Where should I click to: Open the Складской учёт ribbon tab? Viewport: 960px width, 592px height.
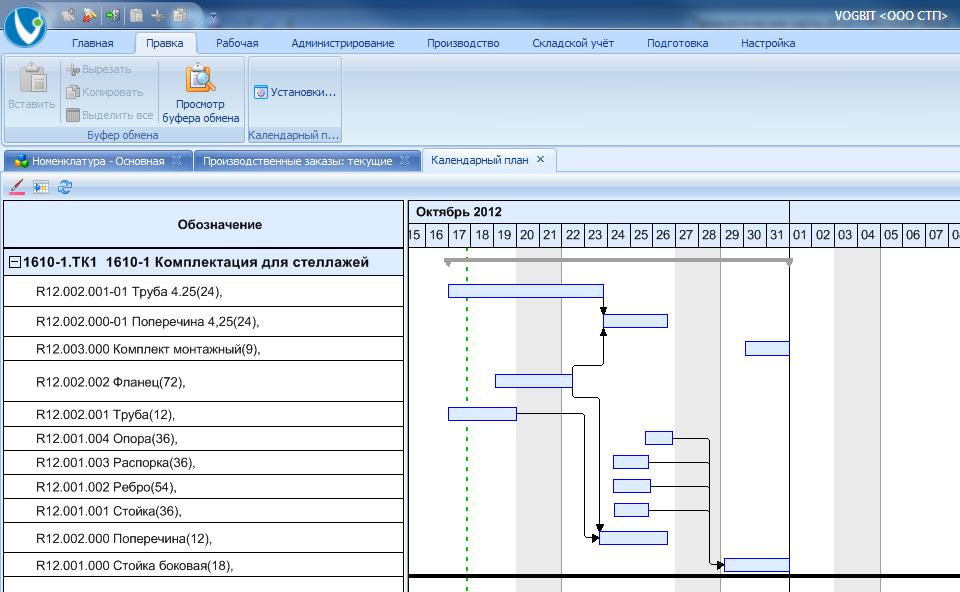point(573,43)
